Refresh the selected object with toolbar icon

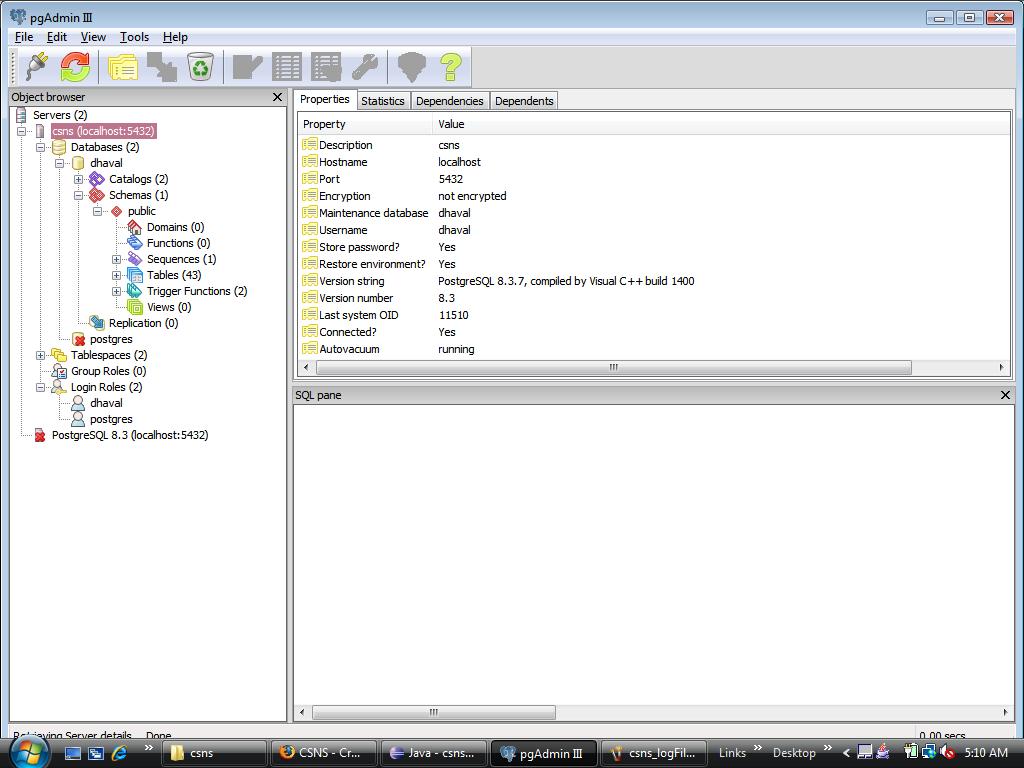[x=75, y=67]
